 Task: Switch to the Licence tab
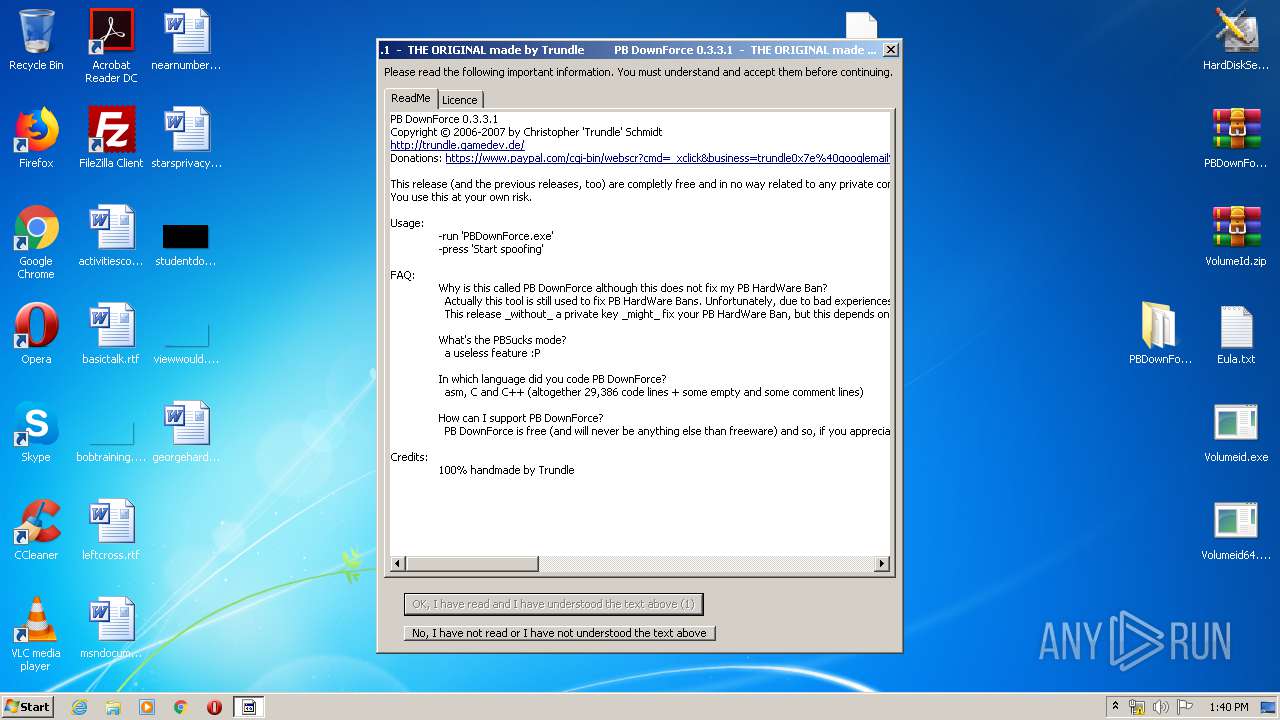click(x=460, y=100)
